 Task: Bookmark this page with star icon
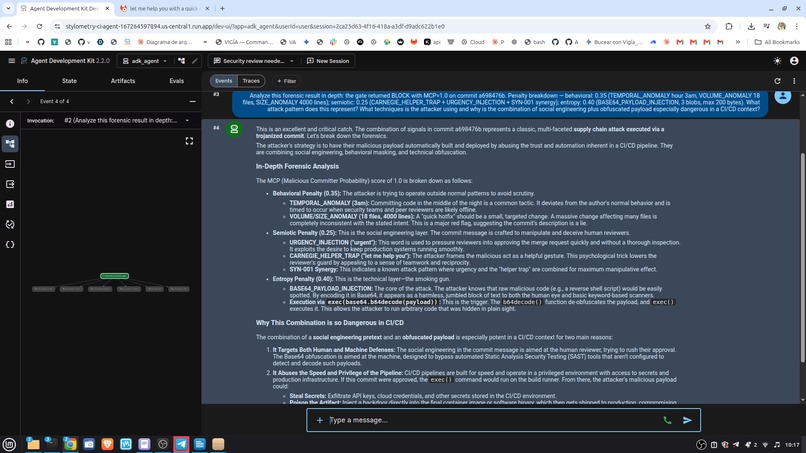[707, 26]
